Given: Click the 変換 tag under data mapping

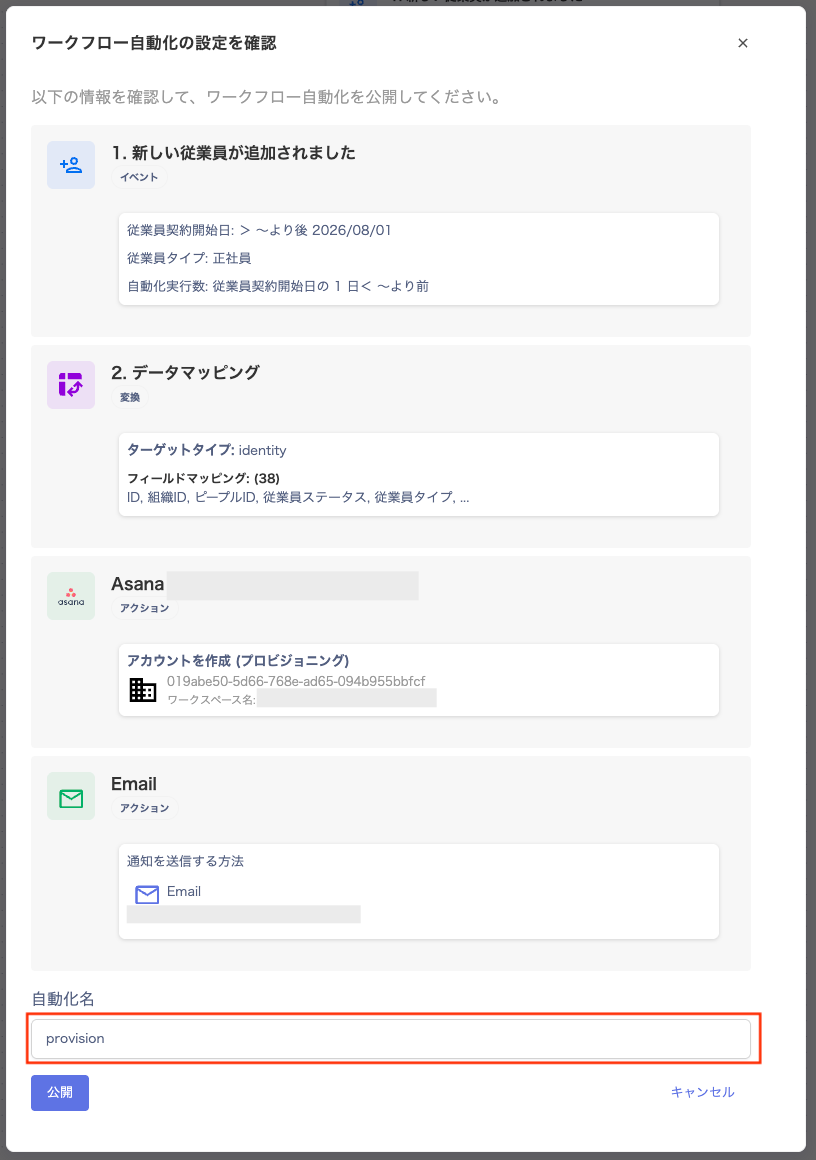Looking at the screenshot, I should 130,397.
